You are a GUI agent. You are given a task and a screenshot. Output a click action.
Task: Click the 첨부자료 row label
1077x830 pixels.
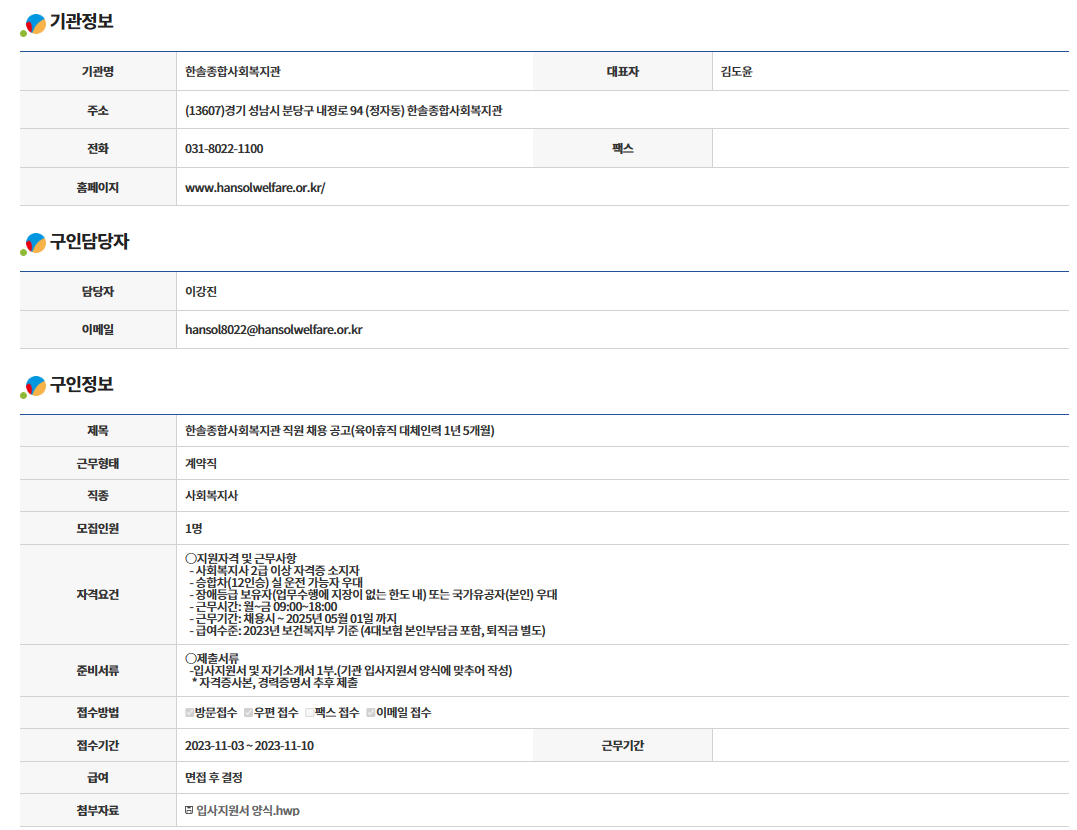click(x=97, y=810)
